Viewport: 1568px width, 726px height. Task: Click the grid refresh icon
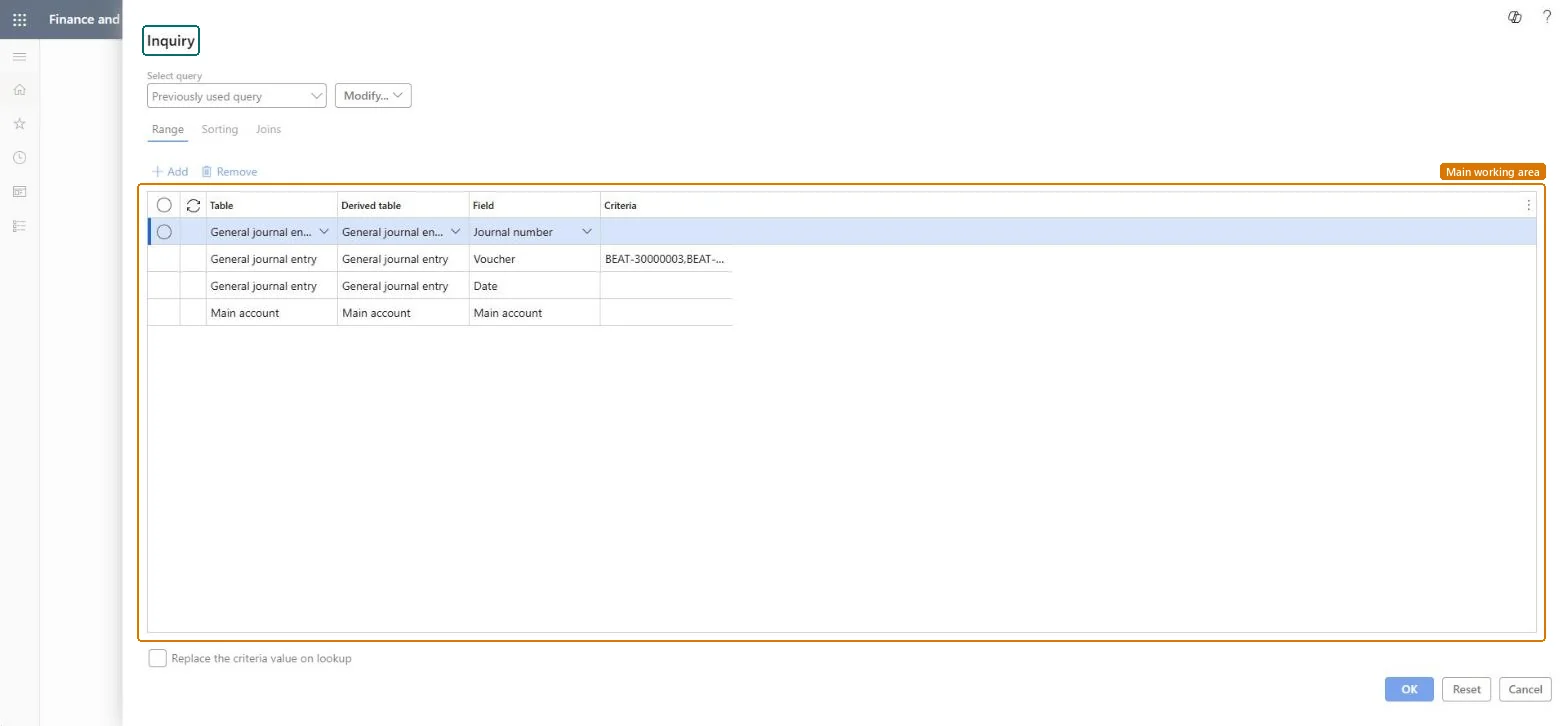coord(193,205)
